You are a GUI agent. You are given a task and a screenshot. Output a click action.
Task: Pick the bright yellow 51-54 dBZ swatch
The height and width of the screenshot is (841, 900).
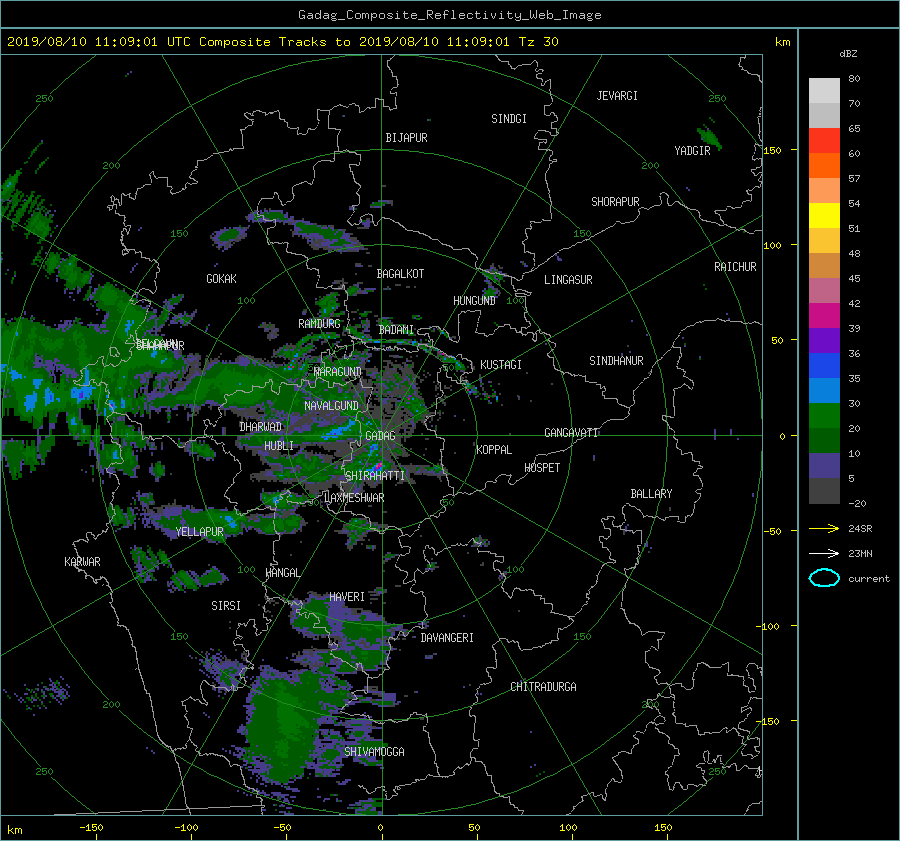click(x=824, y=216)
